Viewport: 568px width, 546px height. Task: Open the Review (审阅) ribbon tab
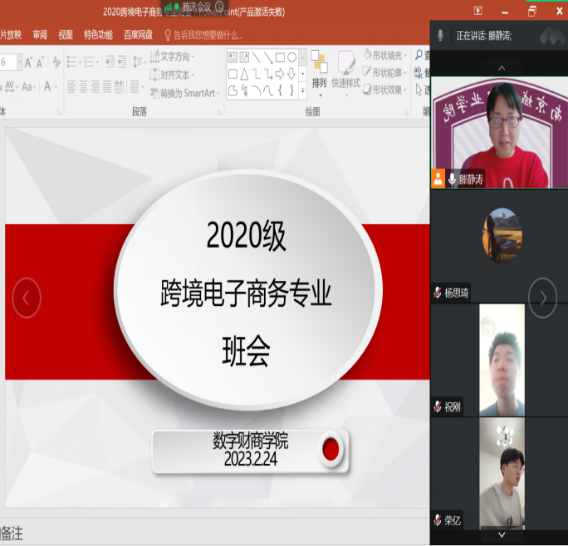point(40,35)
